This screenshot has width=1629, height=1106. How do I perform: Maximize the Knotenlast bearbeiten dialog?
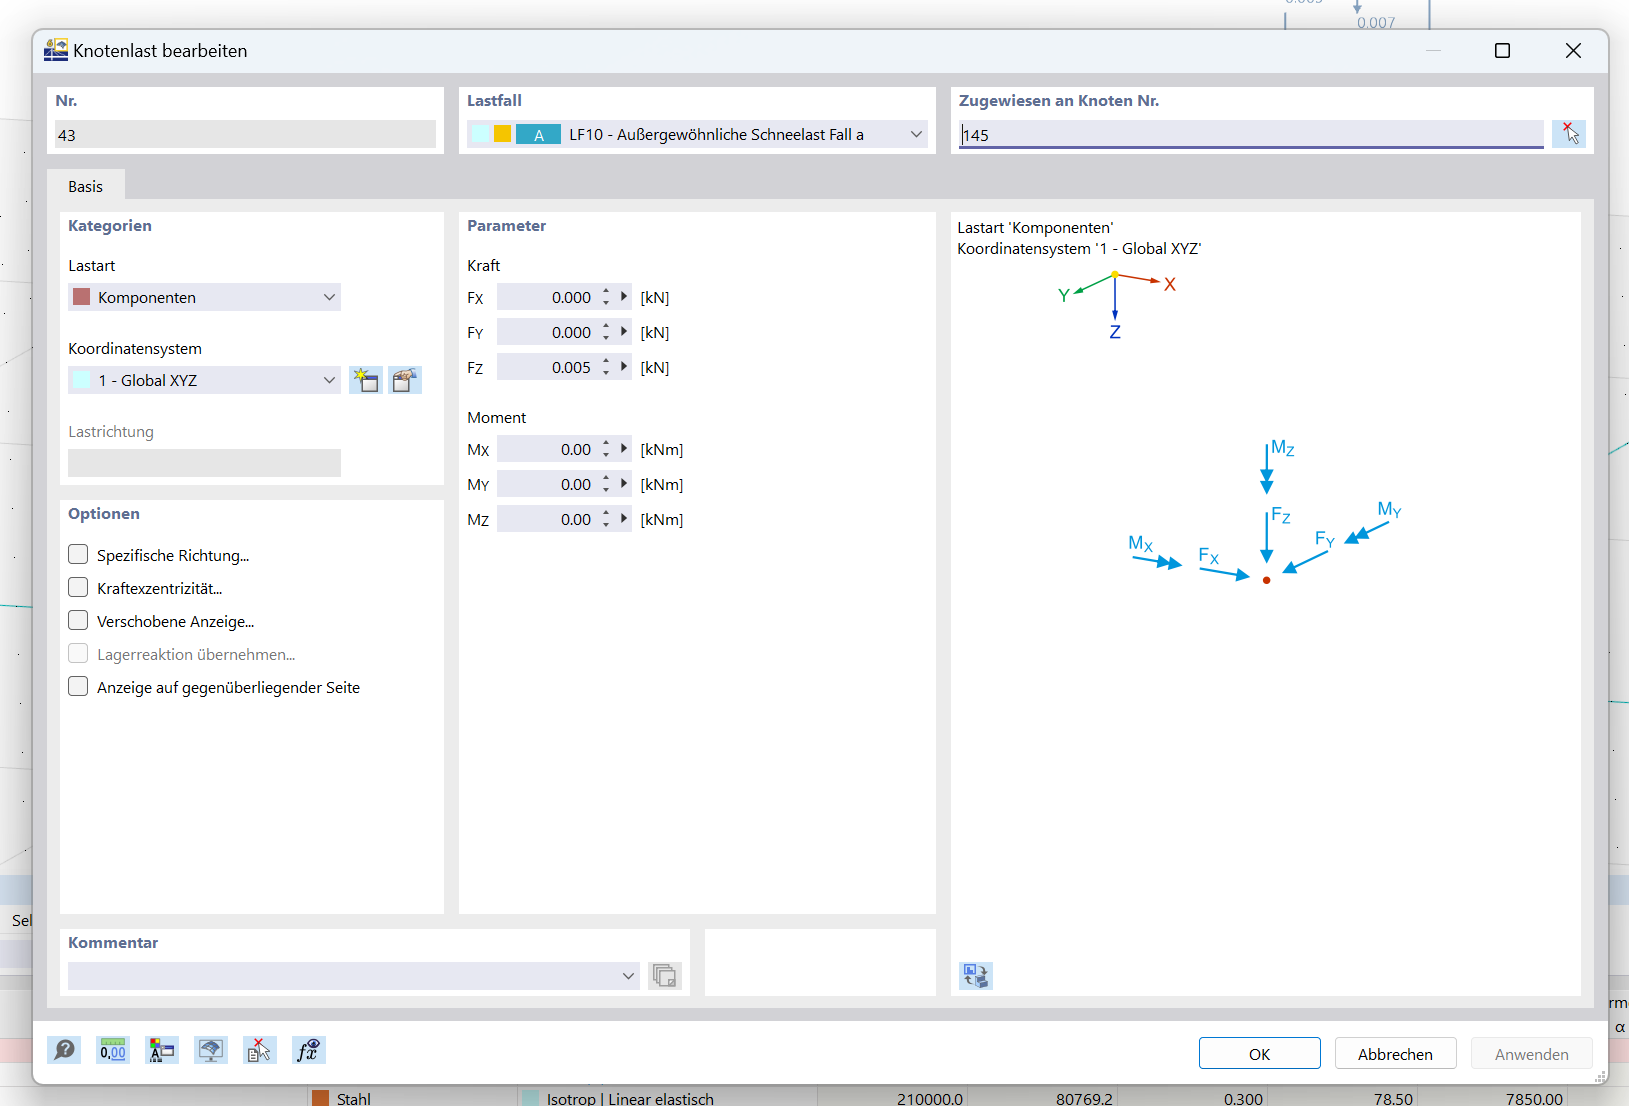tap(1502, 51)
